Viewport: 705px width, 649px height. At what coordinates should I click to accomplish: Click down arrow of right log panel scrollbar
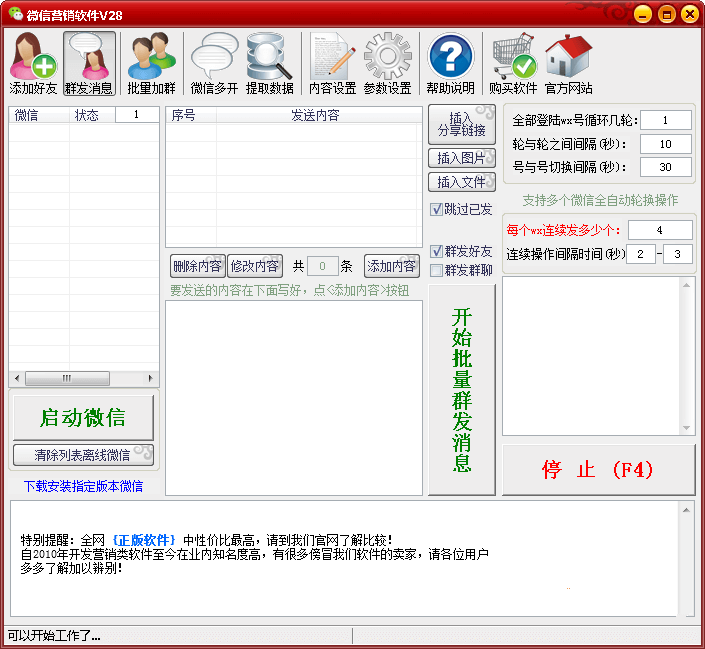(687, 428)
